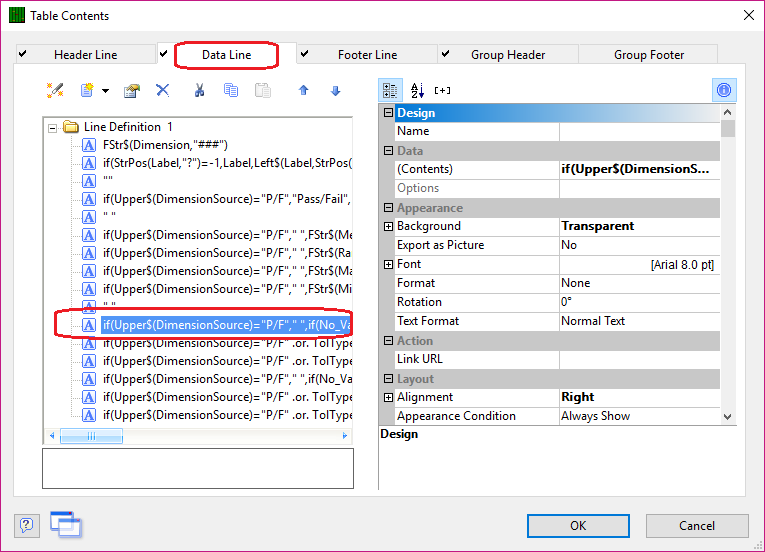
Task: Switch to the Group Header tab
Action: (508, 55)
